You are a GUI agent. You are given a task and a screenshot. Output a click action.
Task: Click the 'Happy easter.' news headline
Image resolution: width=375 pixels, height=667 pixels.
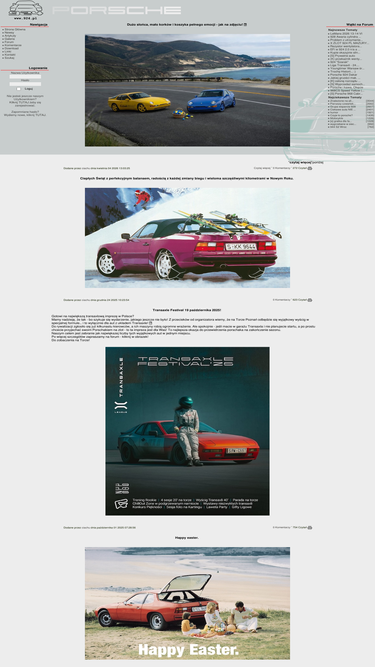coord(187,538)
